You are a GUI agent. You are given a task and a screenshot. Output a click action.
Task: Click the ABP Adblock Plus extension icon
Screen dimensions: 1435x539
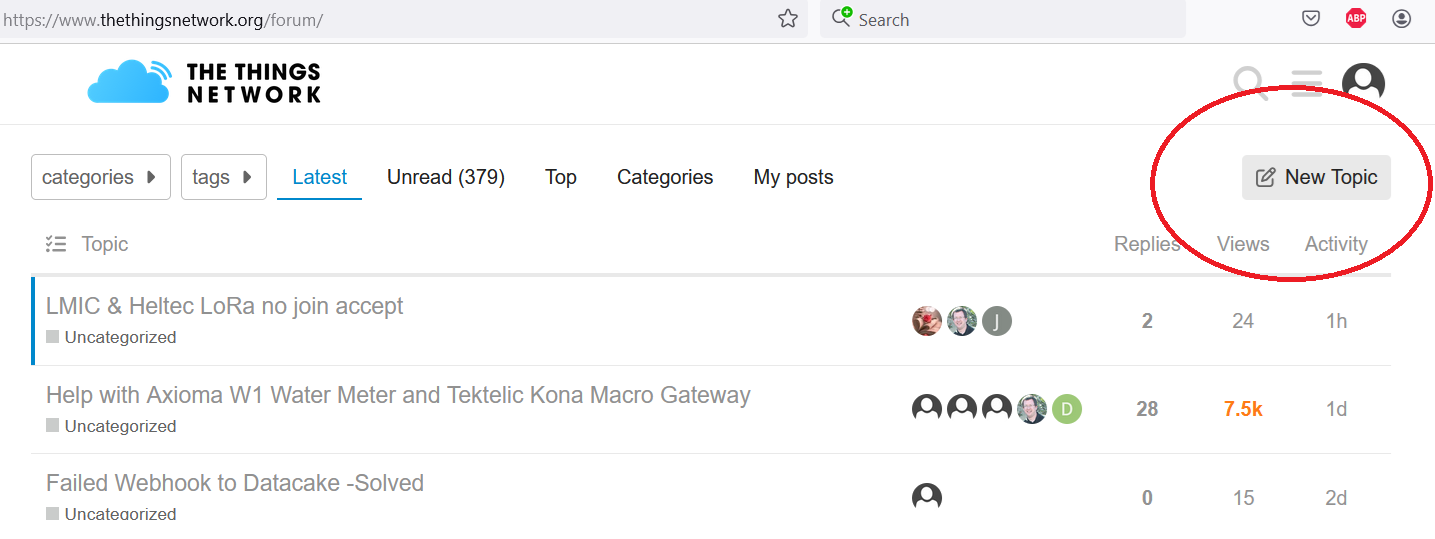(1356, 18)
